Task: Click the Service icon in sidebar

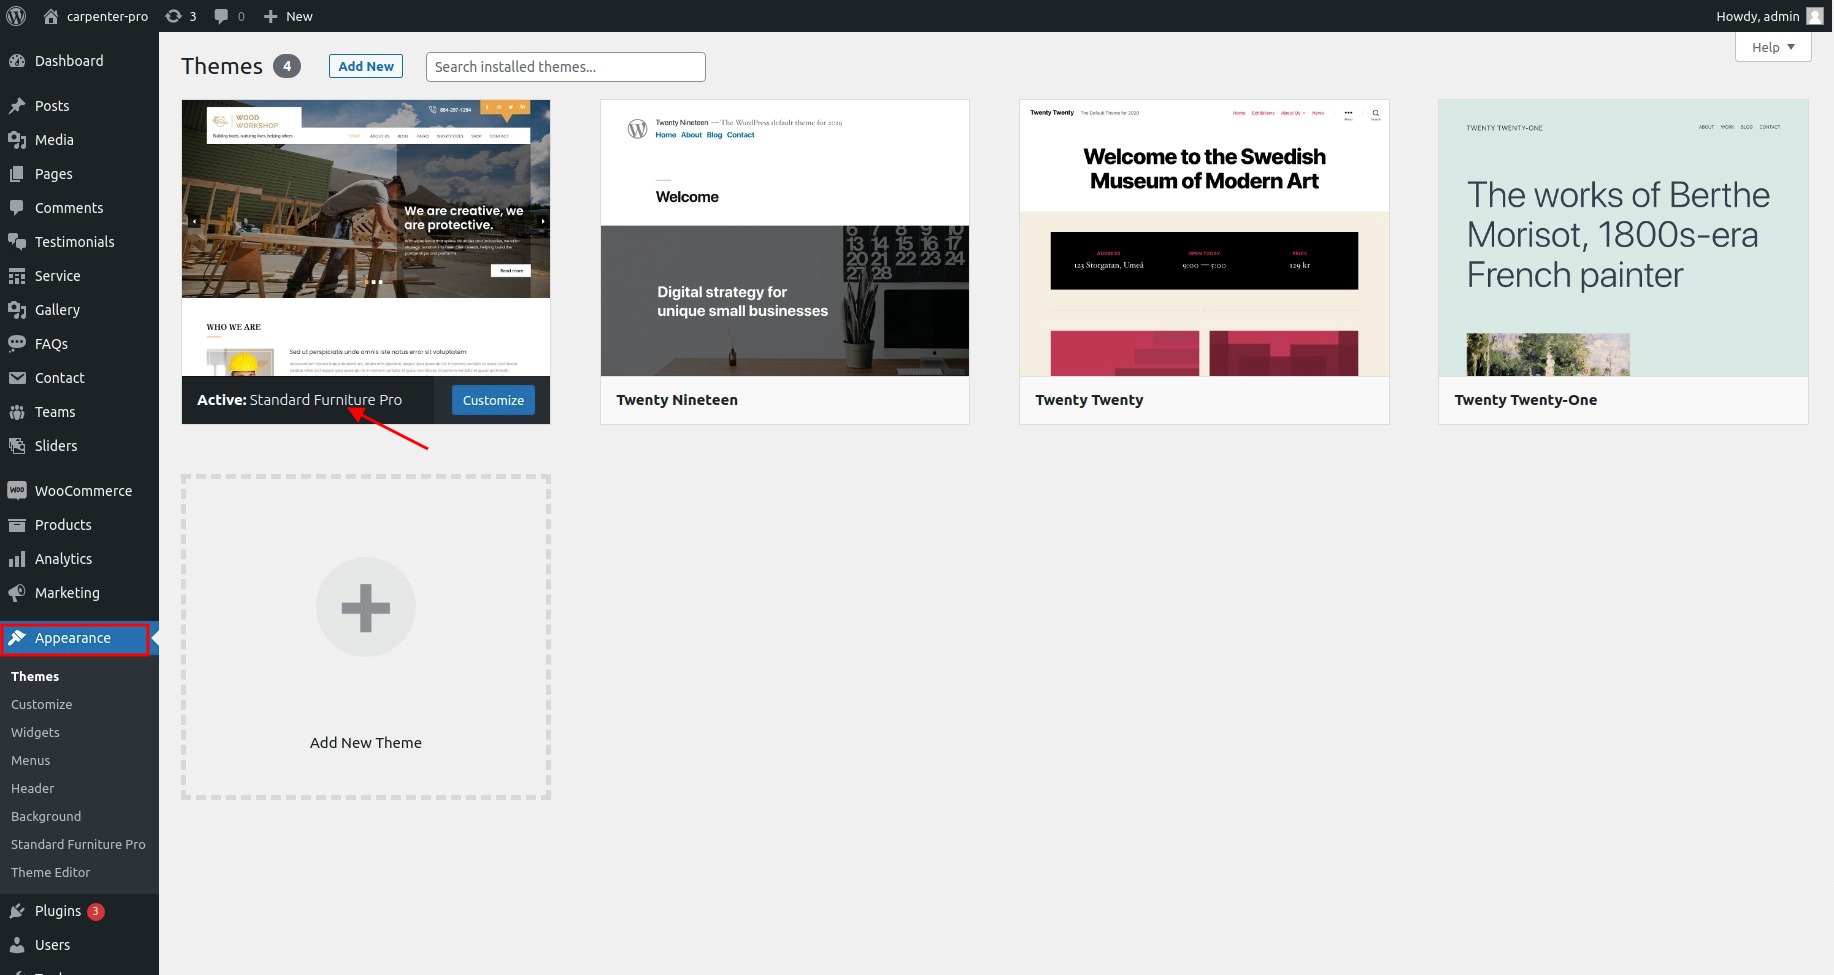Action: click(17, 276)
